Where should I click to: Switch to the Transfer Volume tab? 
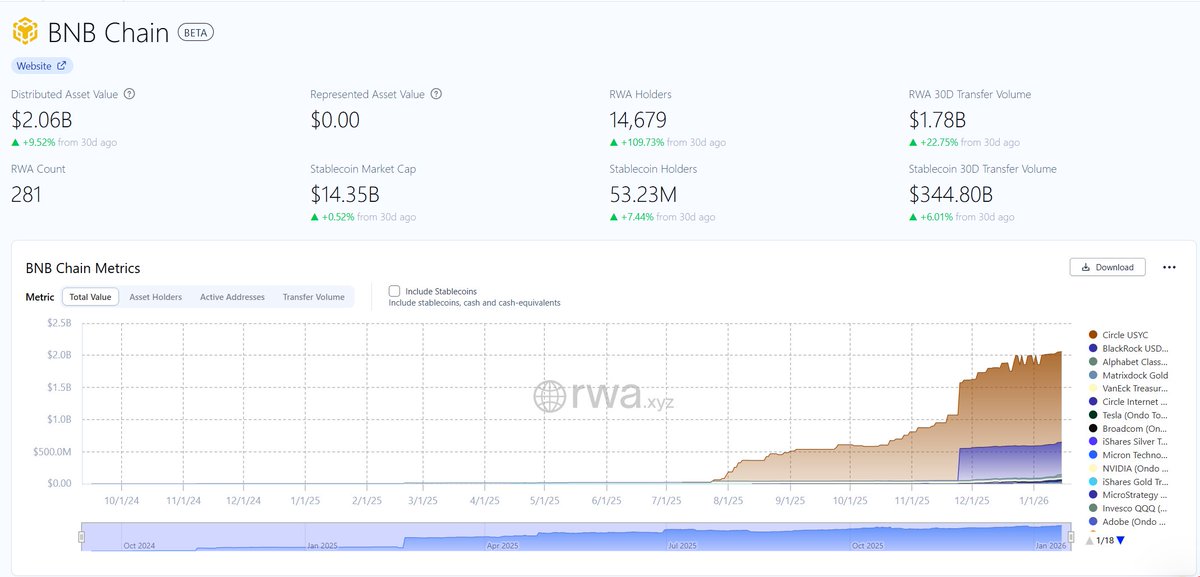313,297
